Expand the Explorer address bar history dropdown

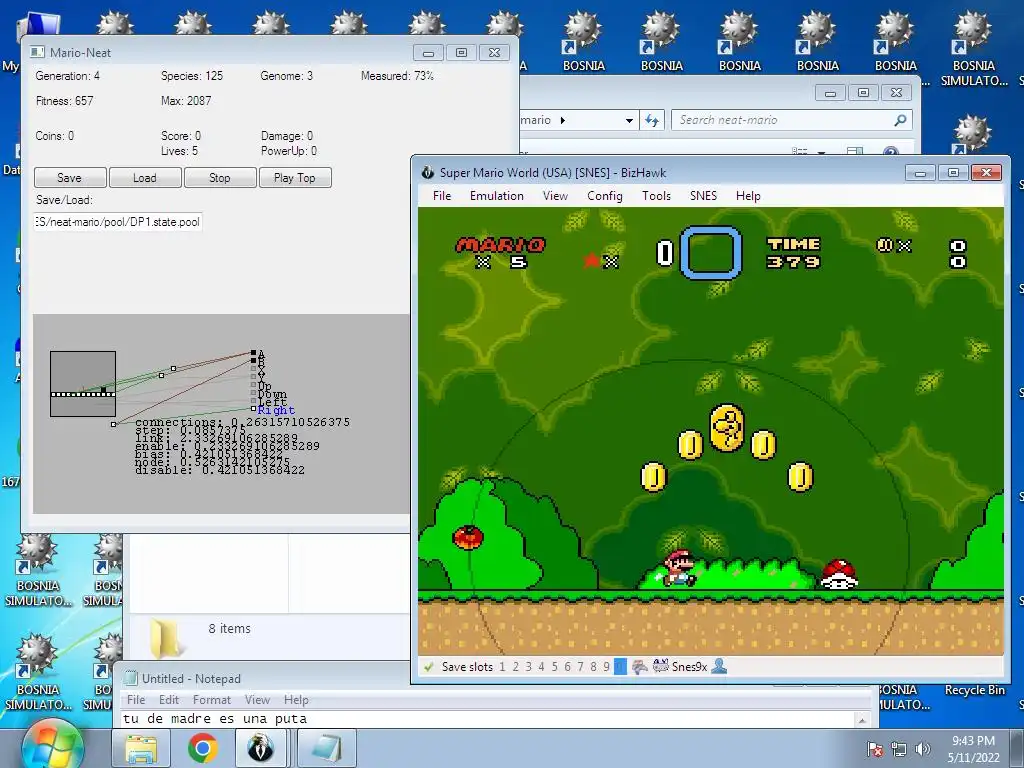(629, 120)
